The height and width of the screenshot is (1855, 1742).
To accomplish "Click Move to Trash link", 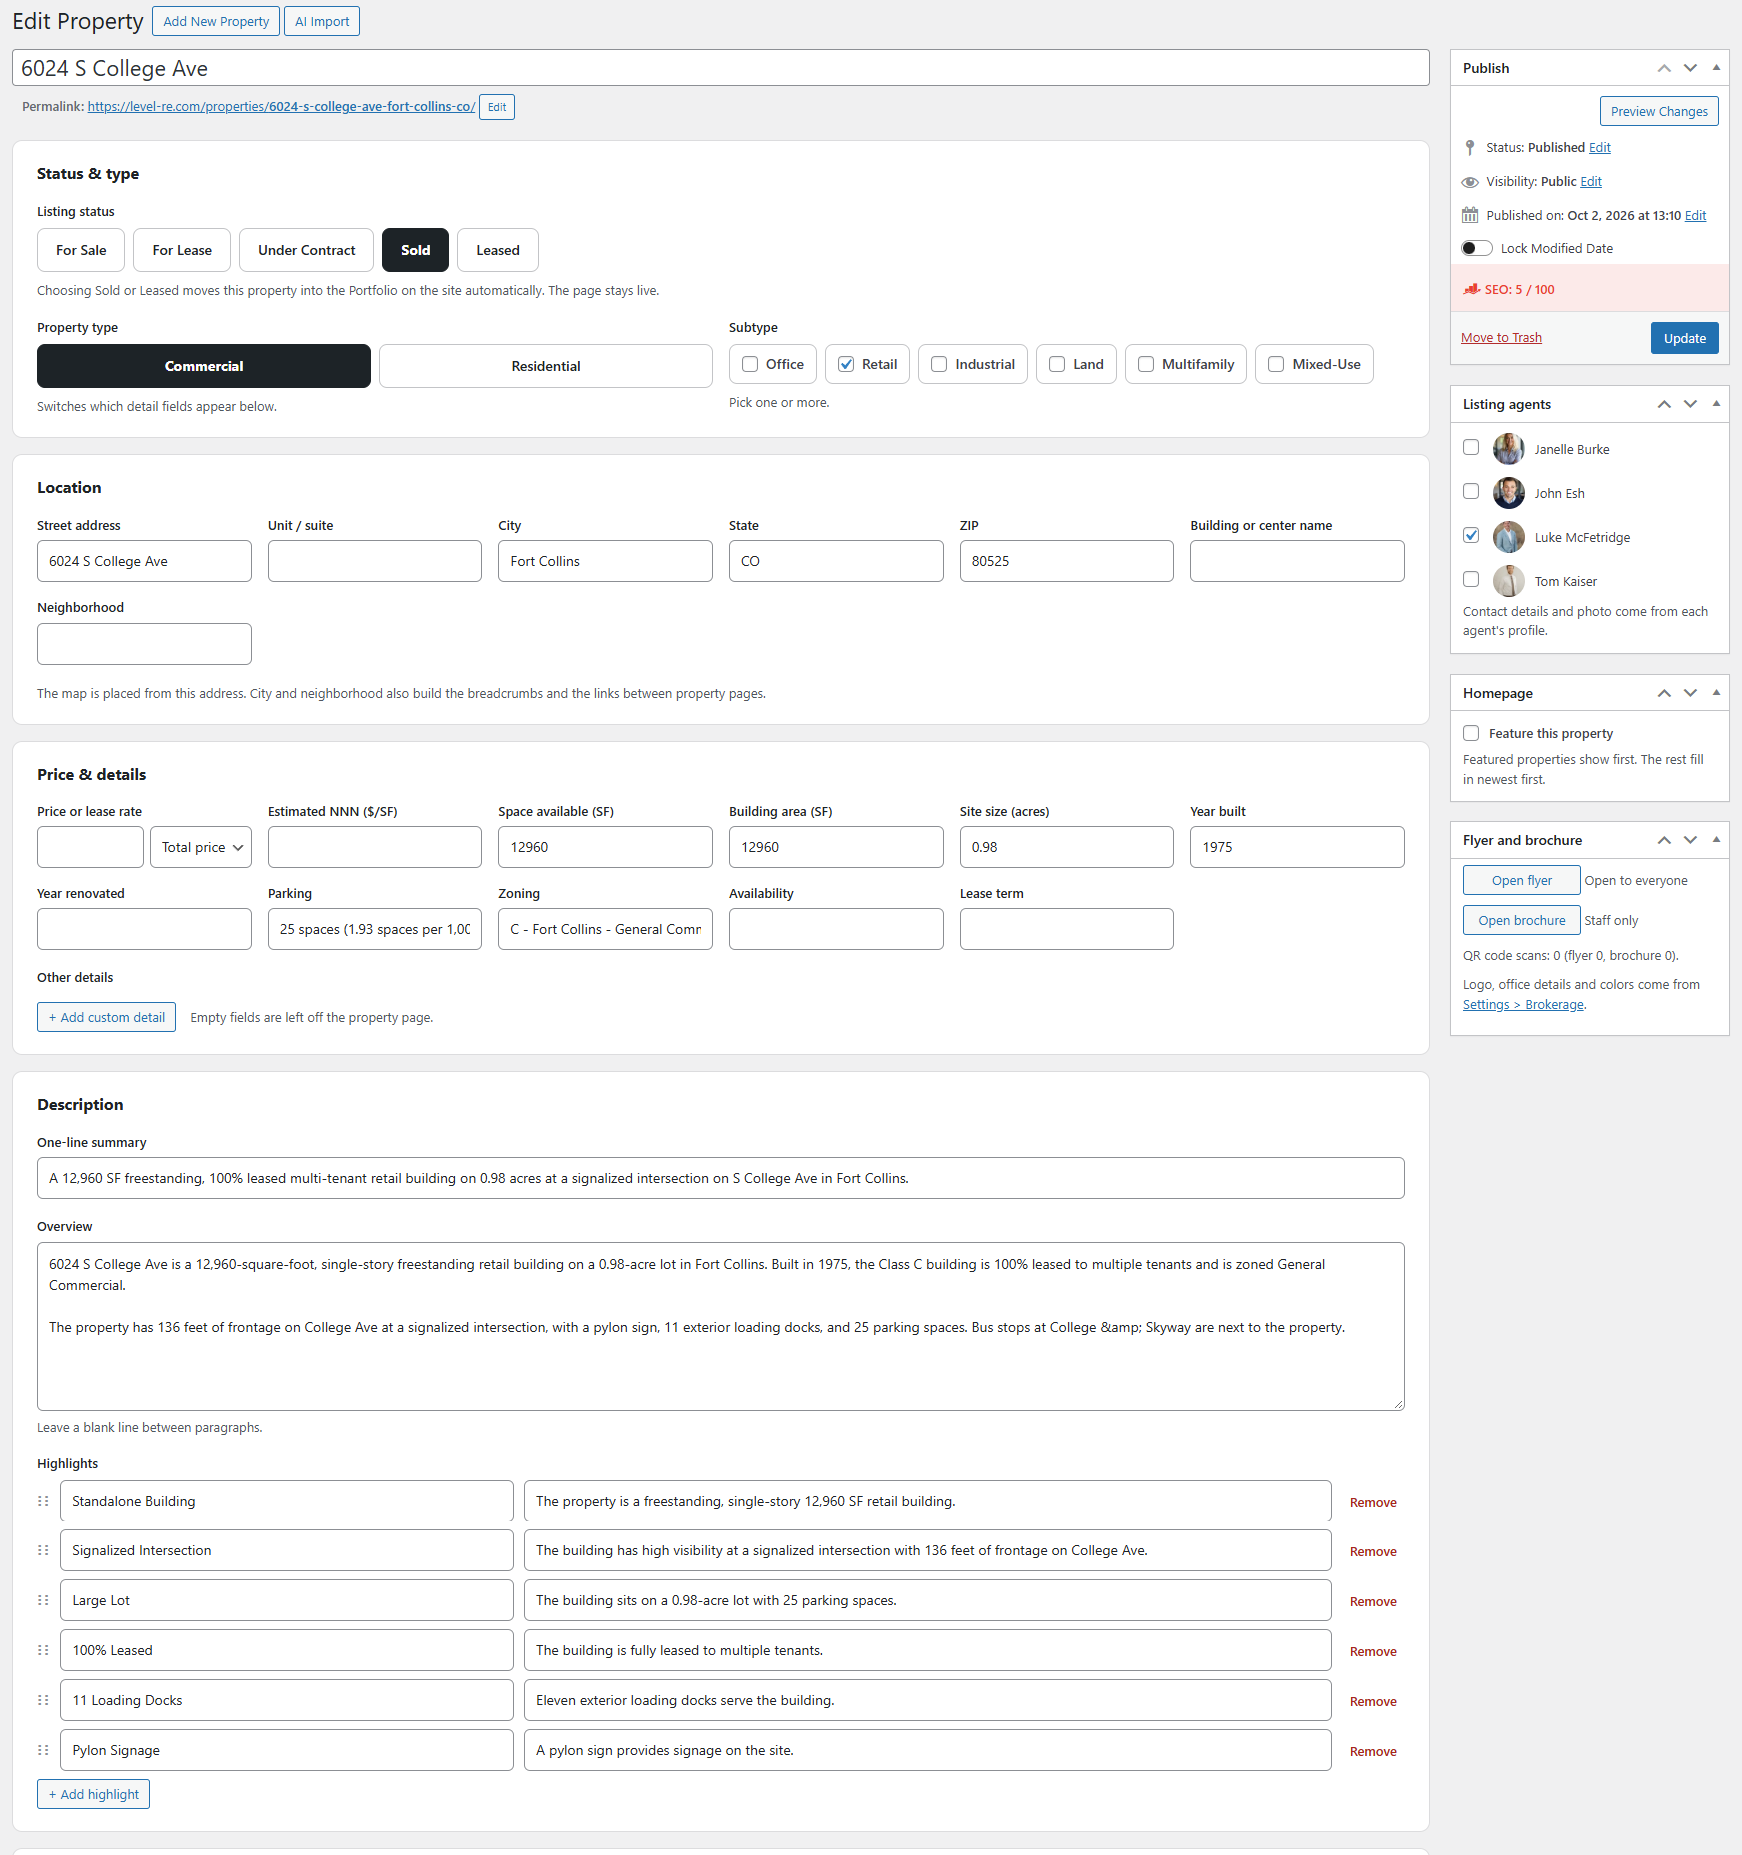I will point(1501,338).
